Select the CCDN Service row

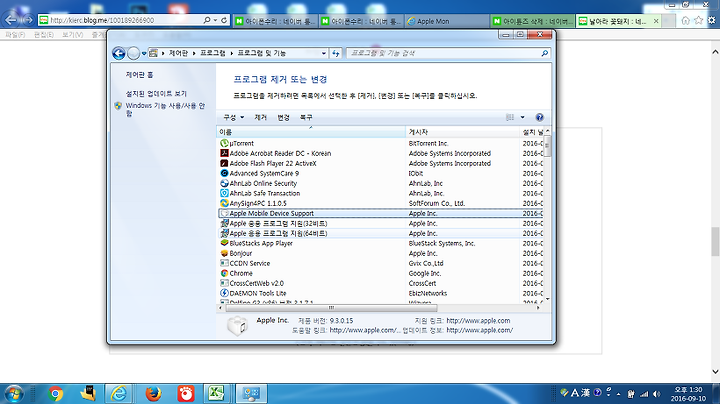click(381, 264)
